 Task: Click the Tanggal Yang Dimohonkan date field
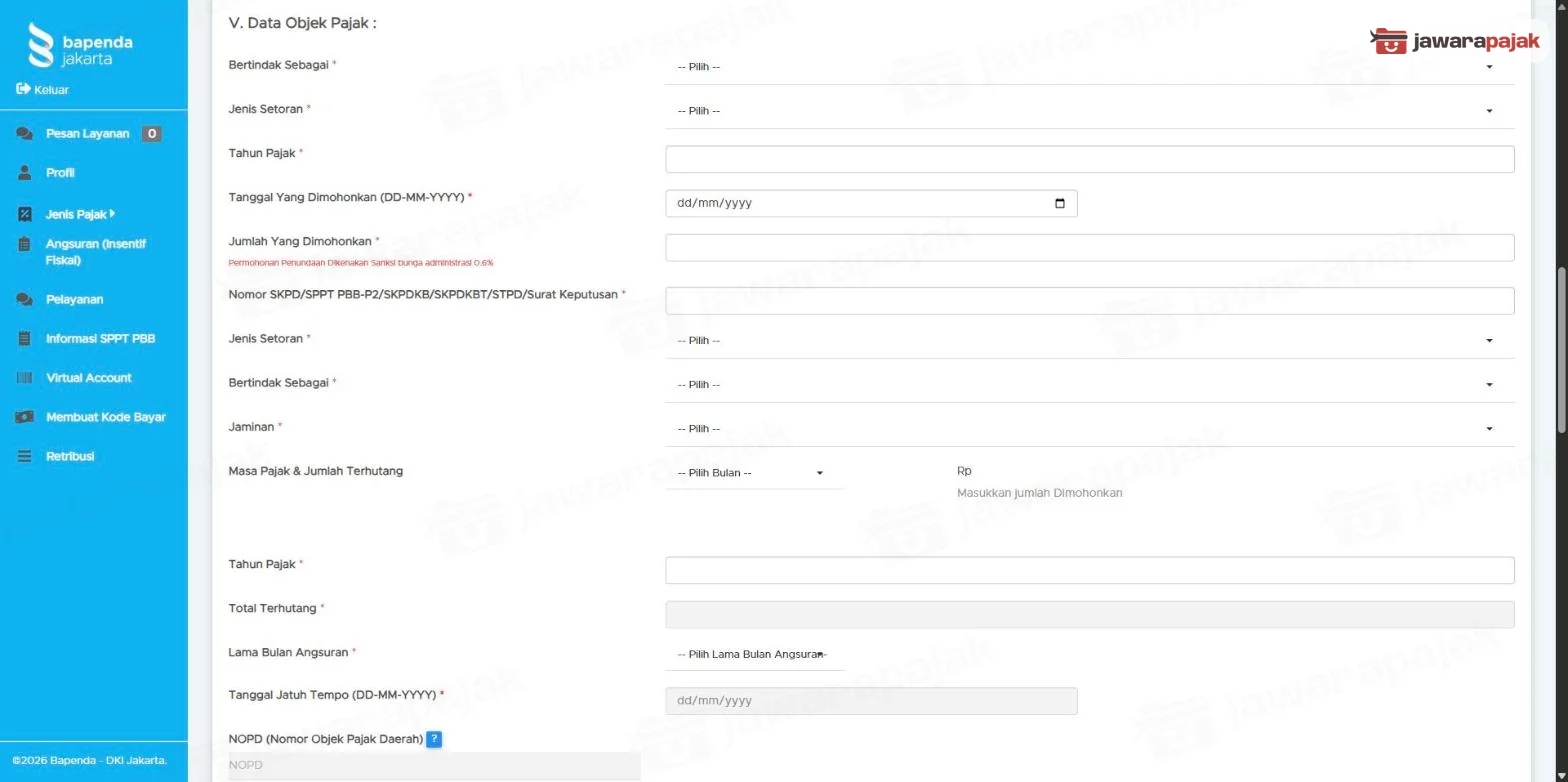[871, 203]
